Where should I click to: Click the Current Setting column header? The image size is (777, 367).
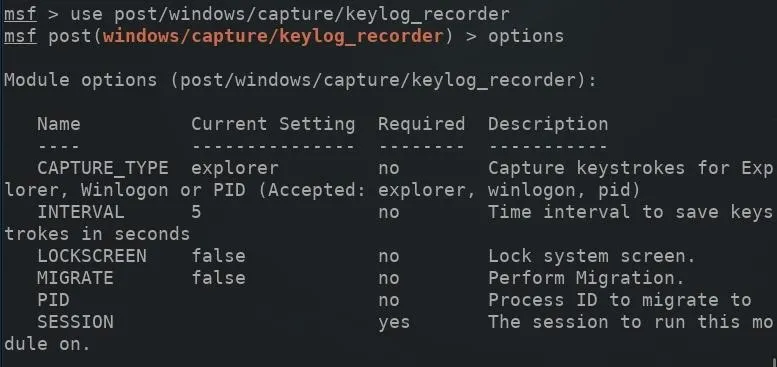click(x=273, y=124)
